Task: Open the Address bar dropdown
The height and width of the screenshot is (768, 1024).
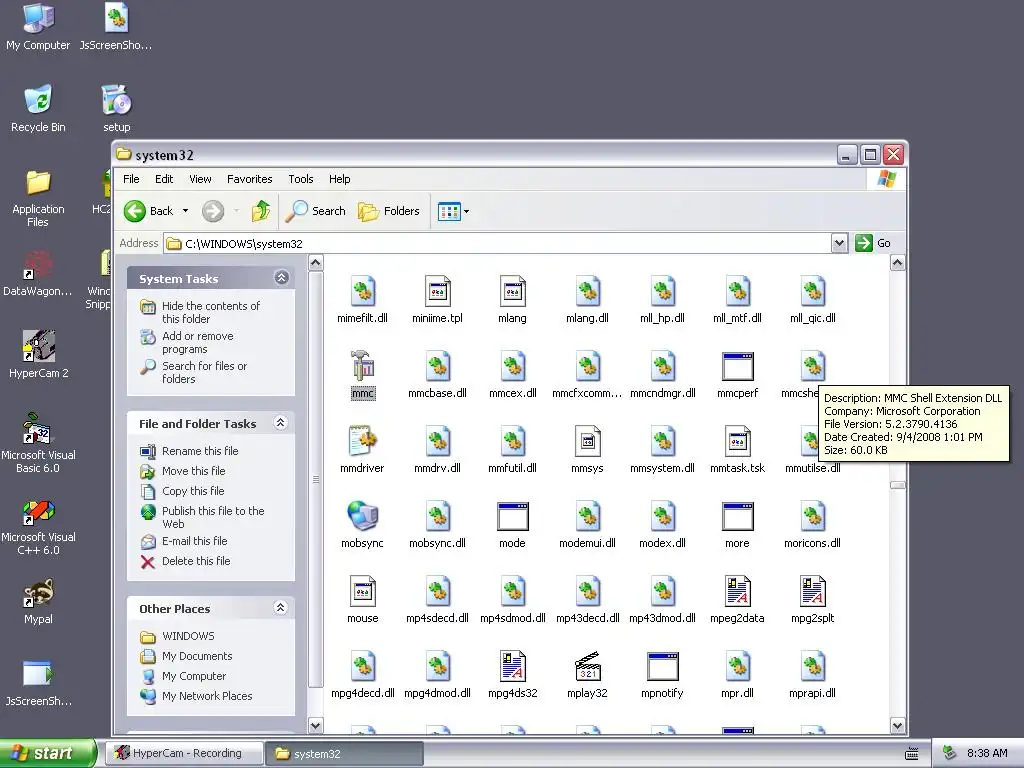Action: point(839,244)
